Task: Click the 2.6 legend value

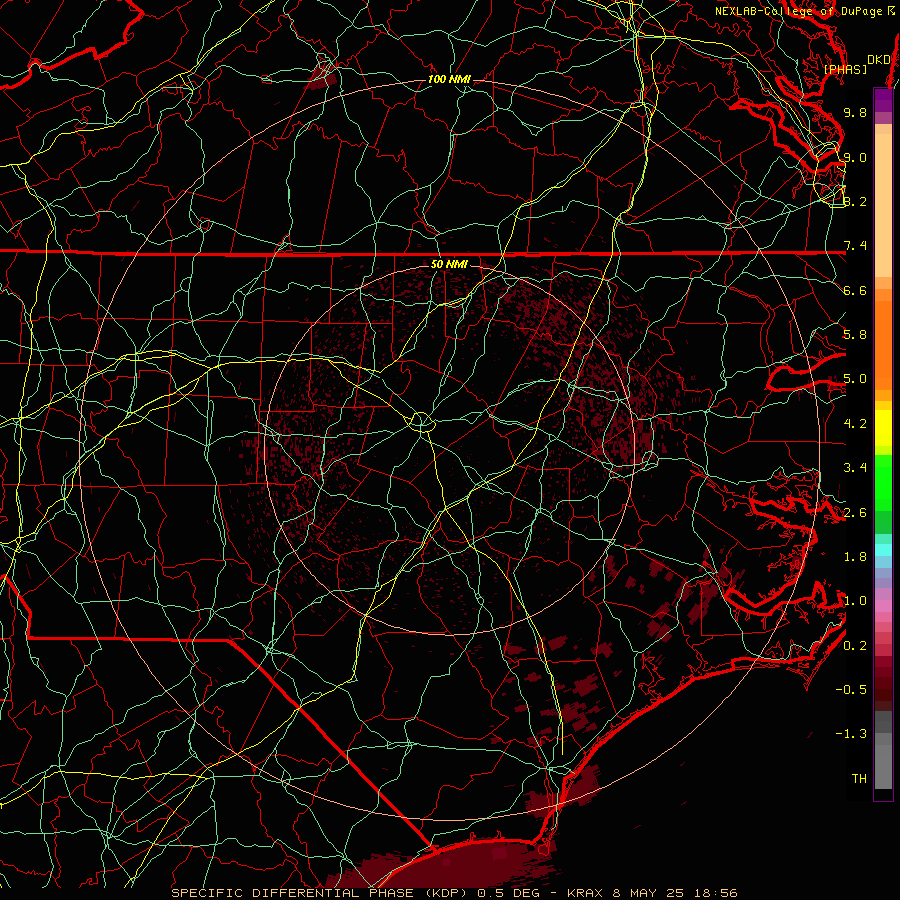Action: coord(855,513)
